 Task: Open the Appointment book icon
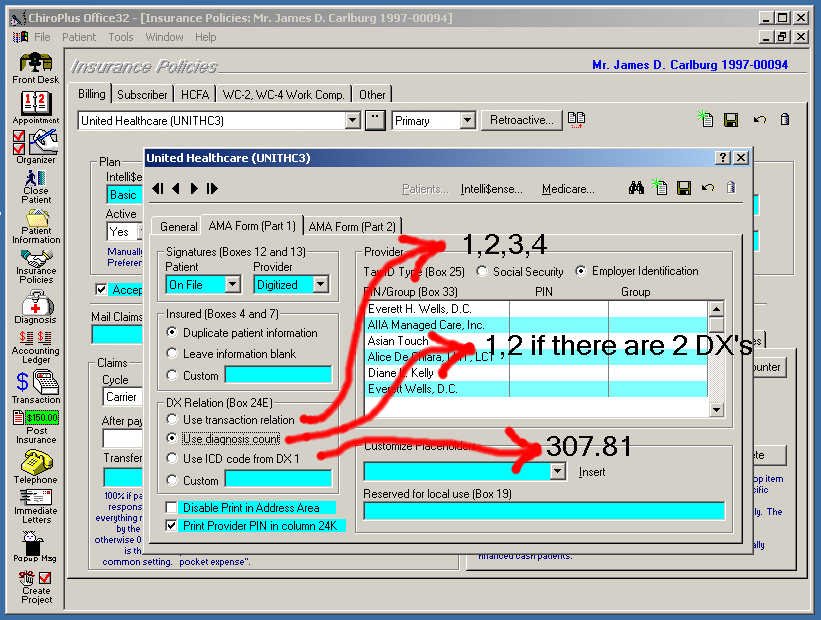point(36,108)
